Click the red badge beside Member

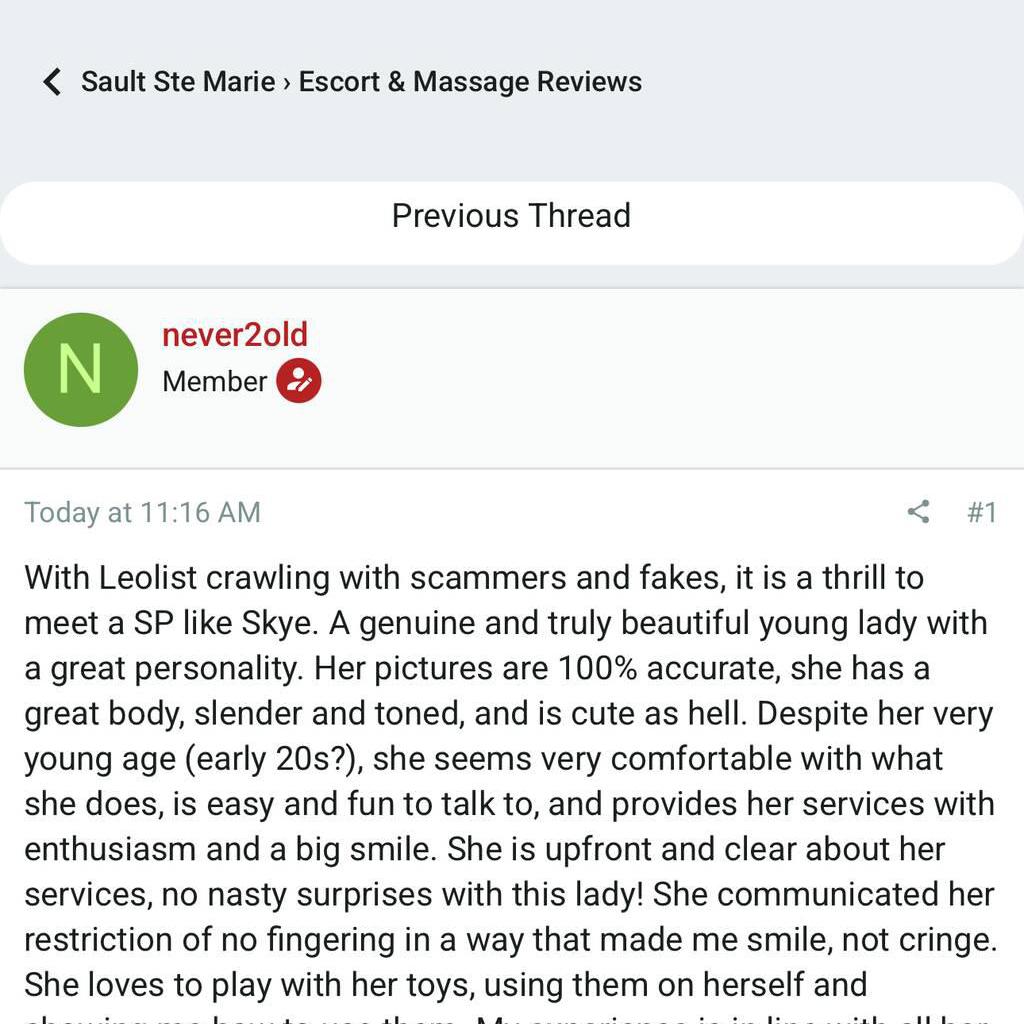pos(298,381)
